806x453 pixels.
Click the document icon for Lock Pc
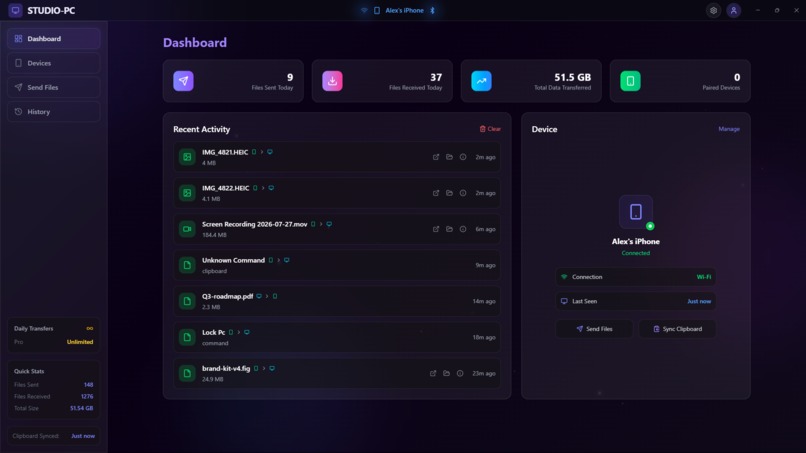[187, 337]
